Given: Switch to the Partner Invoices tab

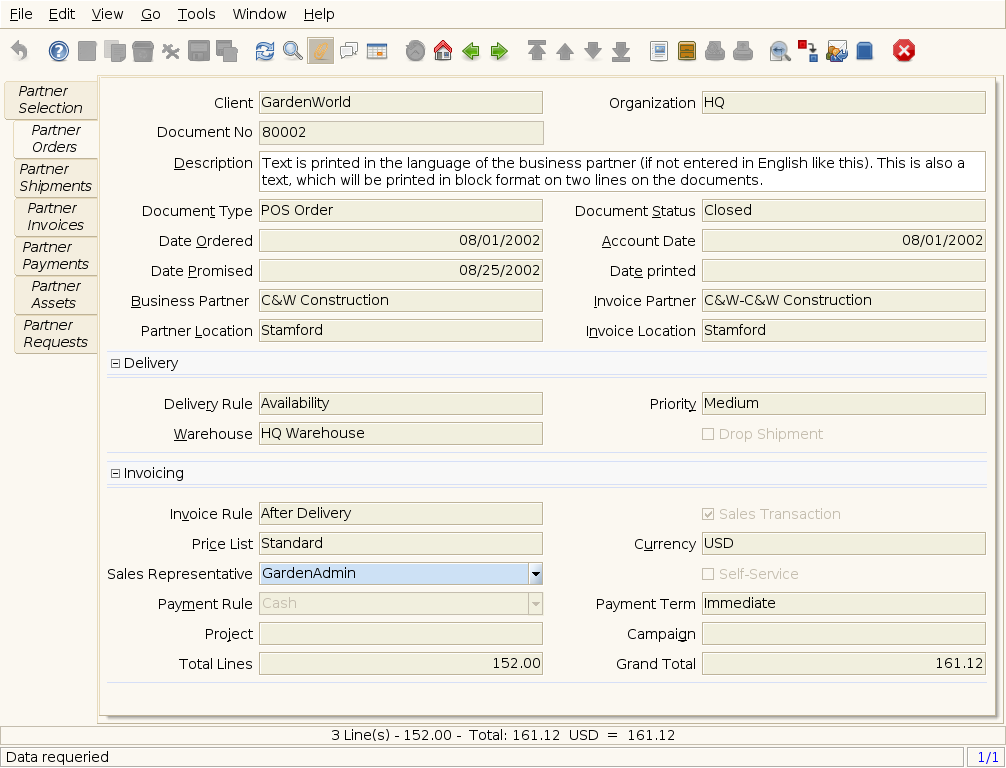Looking at the screenshot, I should (55, 217).
